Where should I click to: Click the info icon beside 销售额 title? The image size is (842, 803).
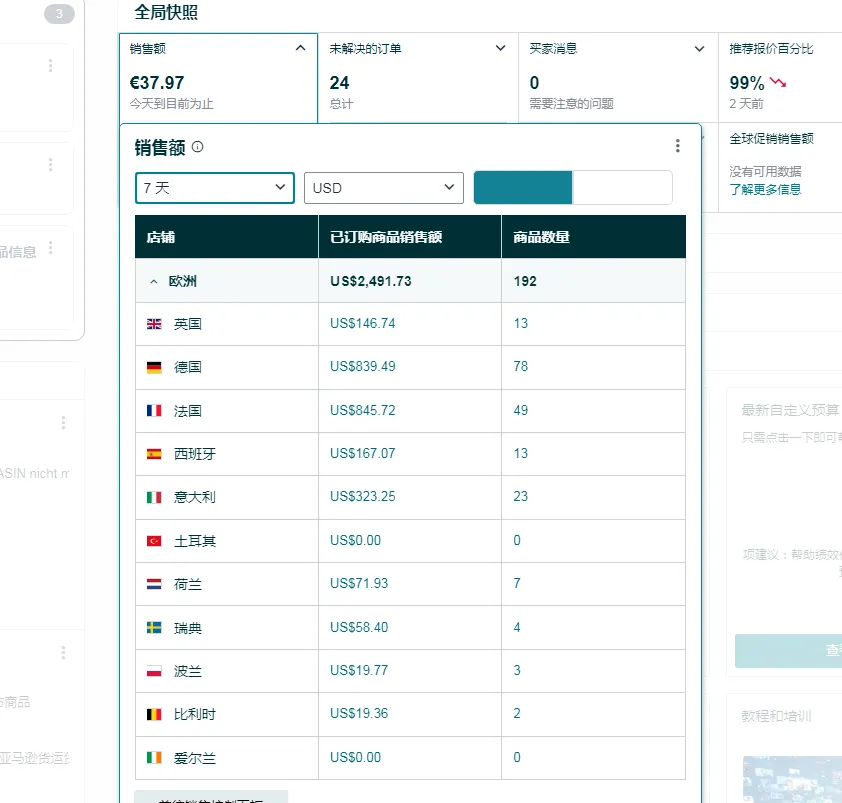pyautogui.click(x=198, y=147)
